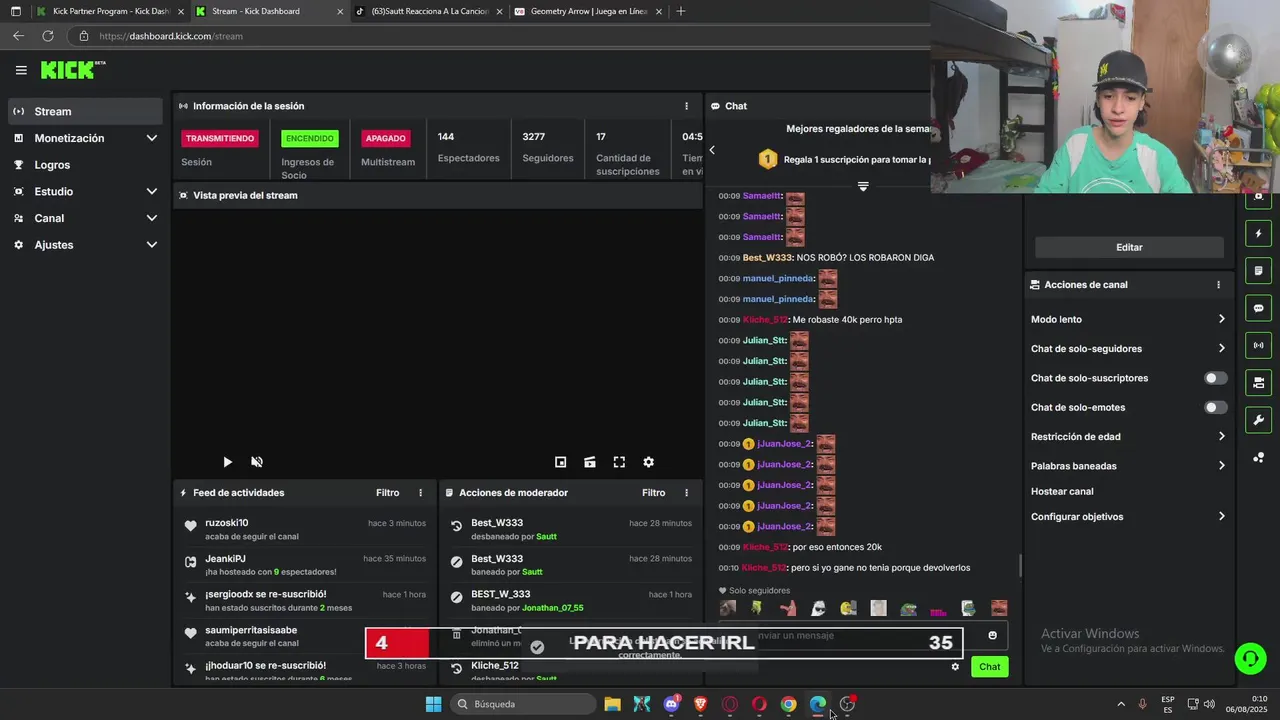Go back in the browser
The image size is (1280, 720).
18,36
